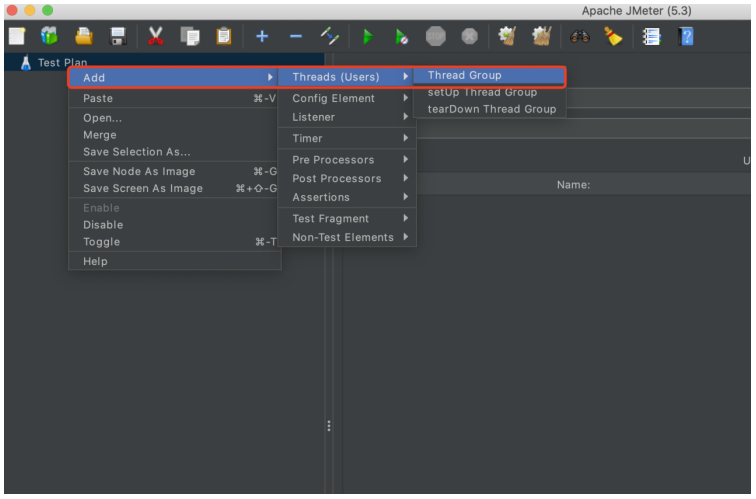Choose Disable in context menu

[175, 225]
